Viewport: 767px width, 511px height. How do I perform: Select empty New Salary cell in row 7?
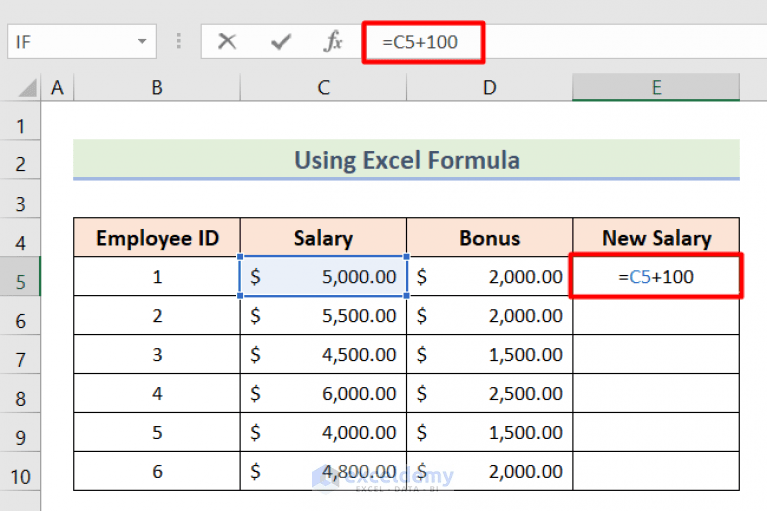coord(656,355)
